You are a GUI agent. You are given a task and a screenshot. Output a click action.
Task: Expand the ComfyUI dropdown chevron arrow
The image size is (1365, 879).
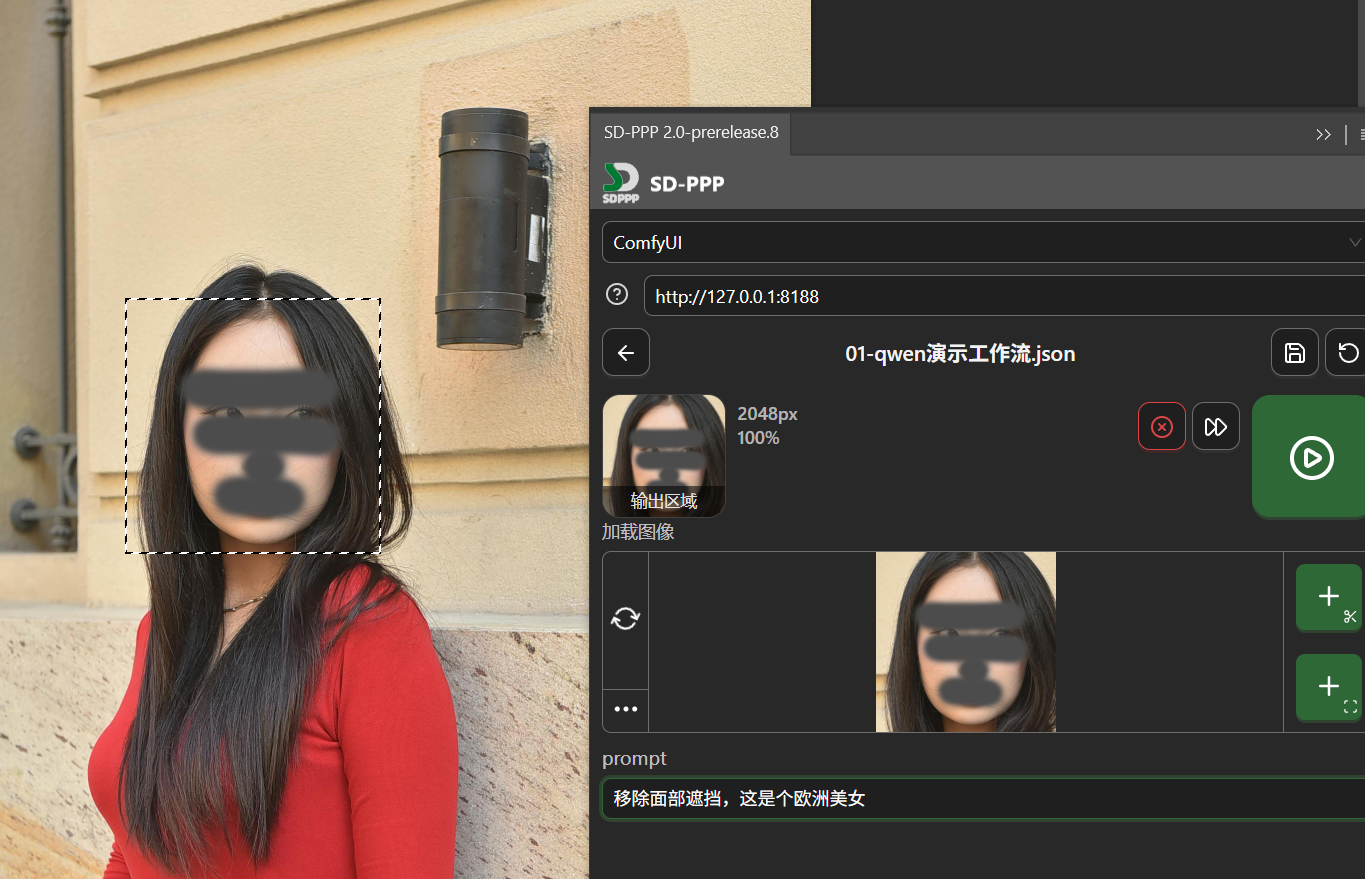tap(1354, 243)
